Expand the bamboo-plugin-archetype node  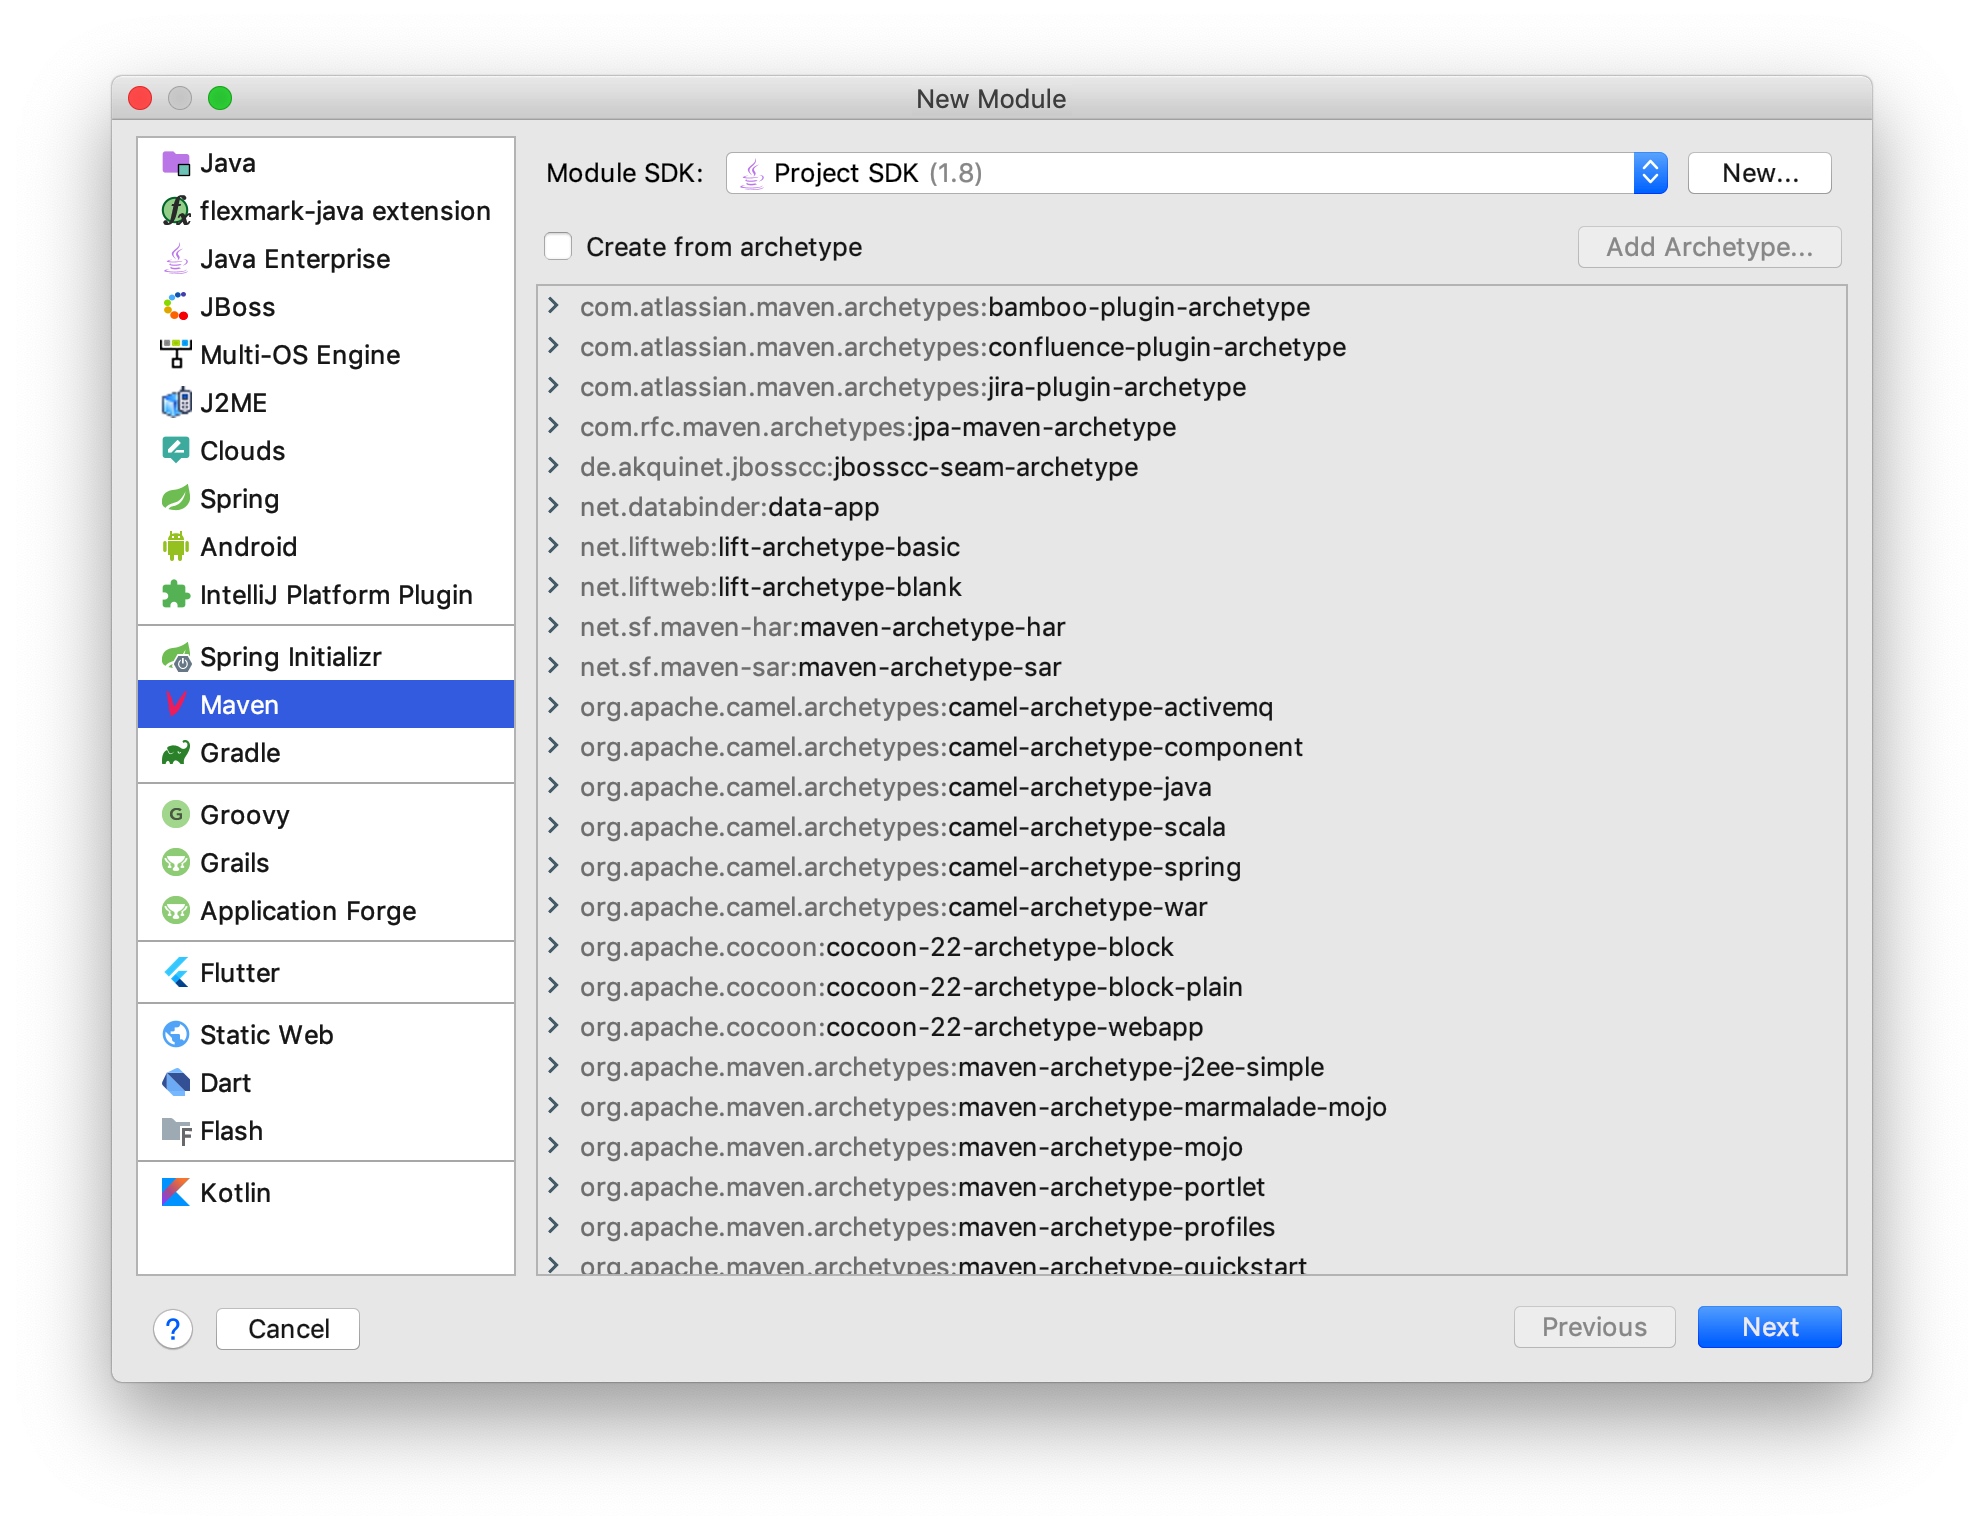(553, 306)
